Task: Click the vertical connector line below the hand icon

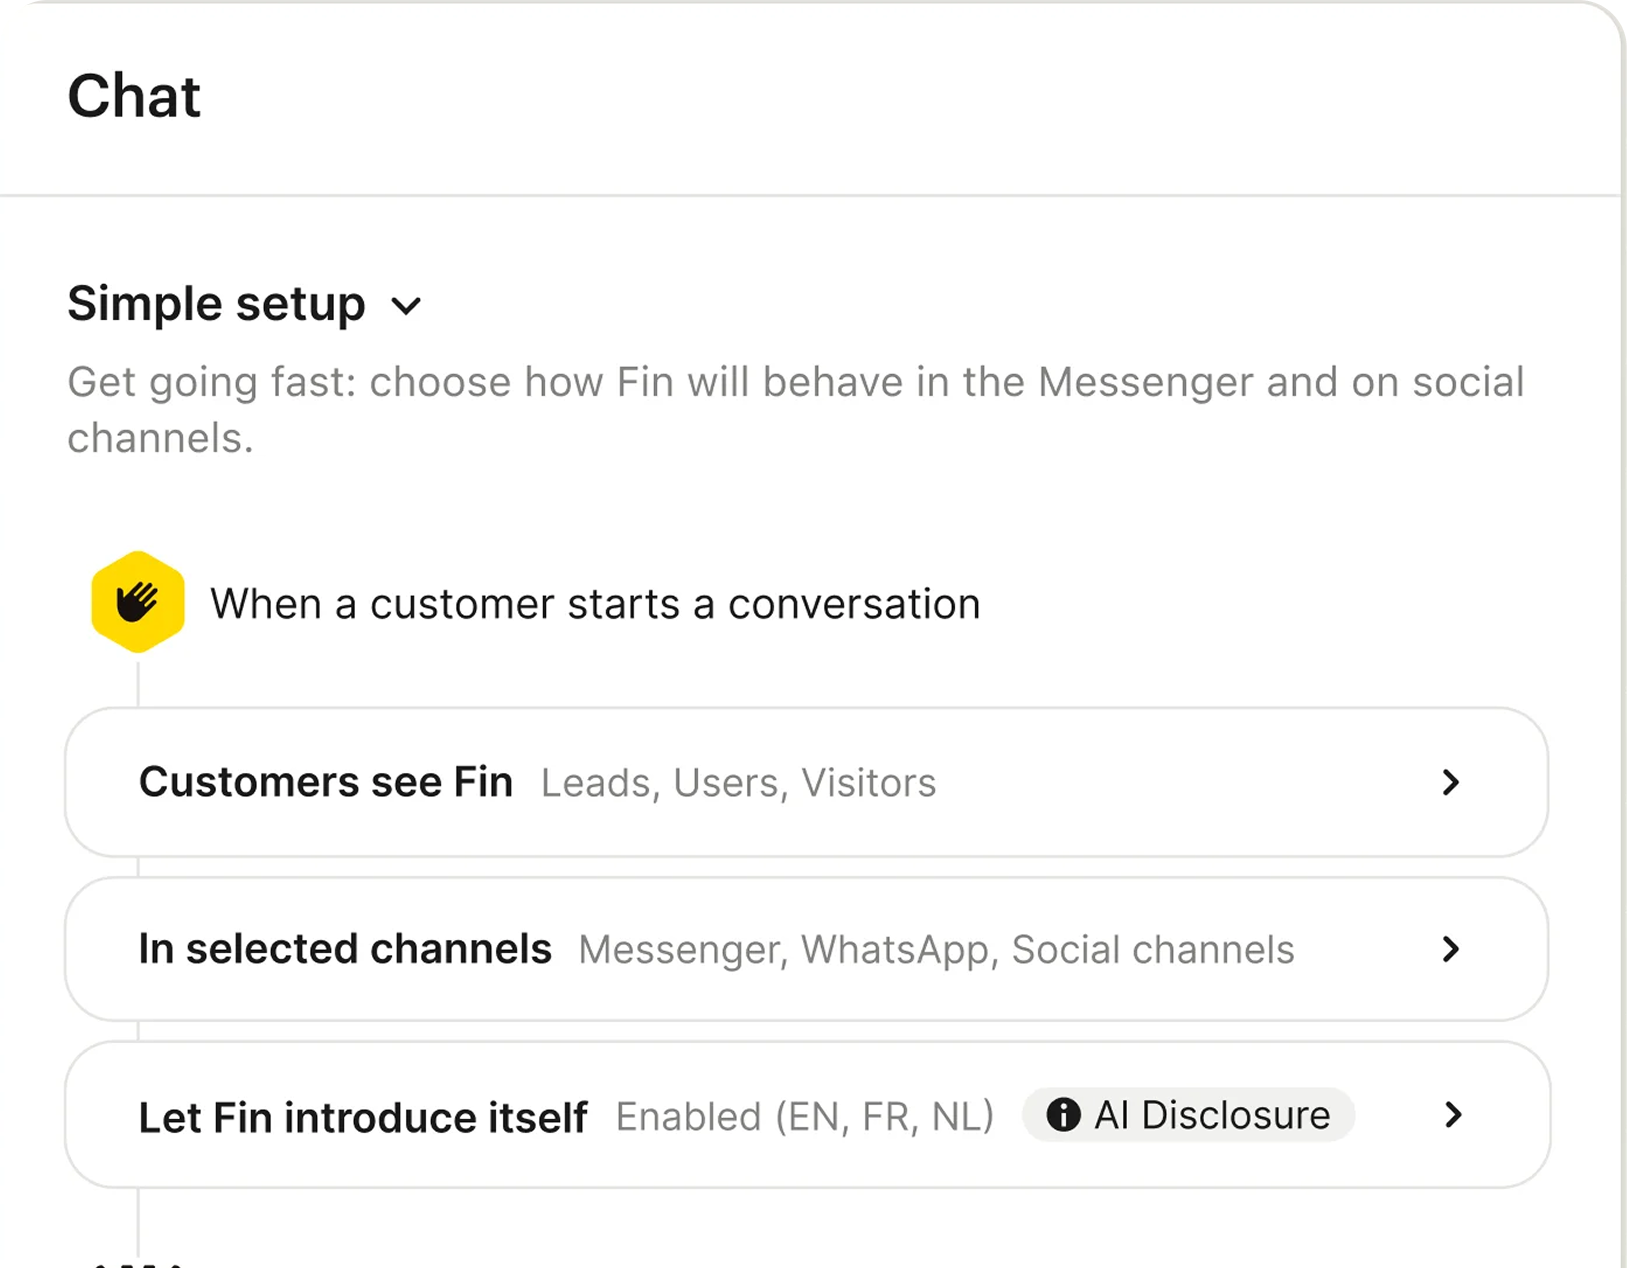Action: (138, 680)
